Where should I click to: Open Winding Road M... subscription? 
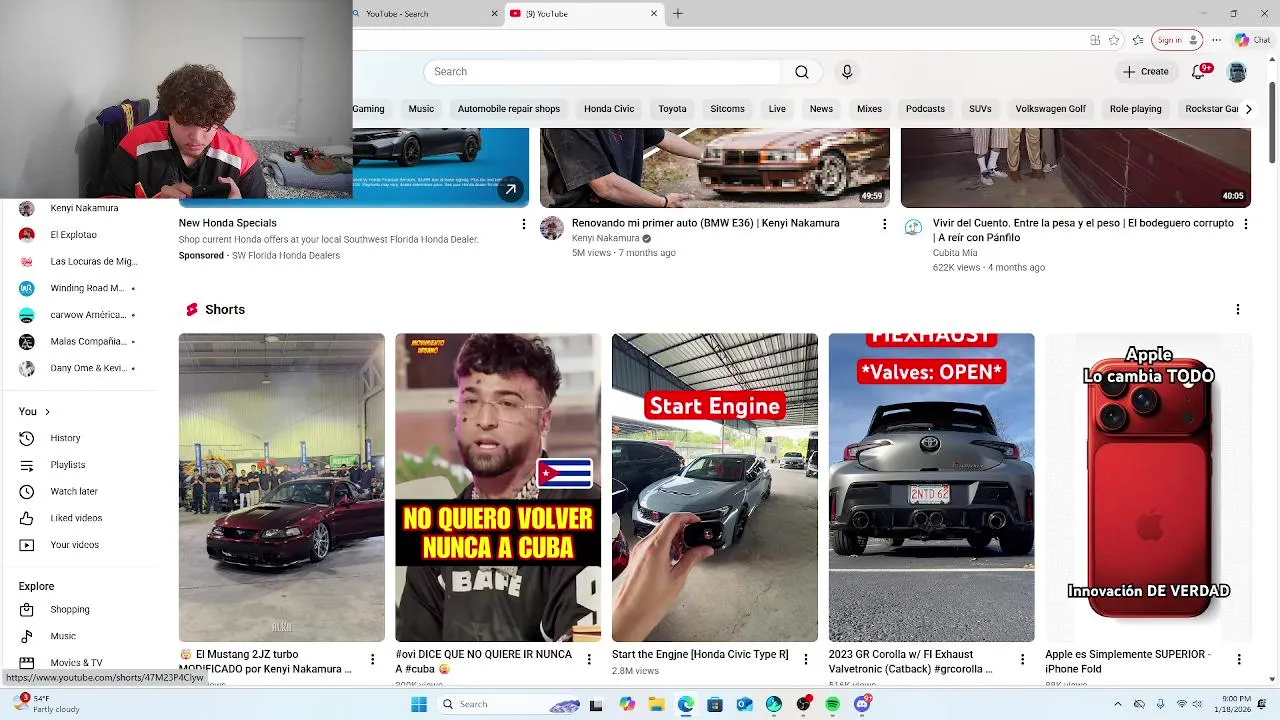[x=85, y=288]
